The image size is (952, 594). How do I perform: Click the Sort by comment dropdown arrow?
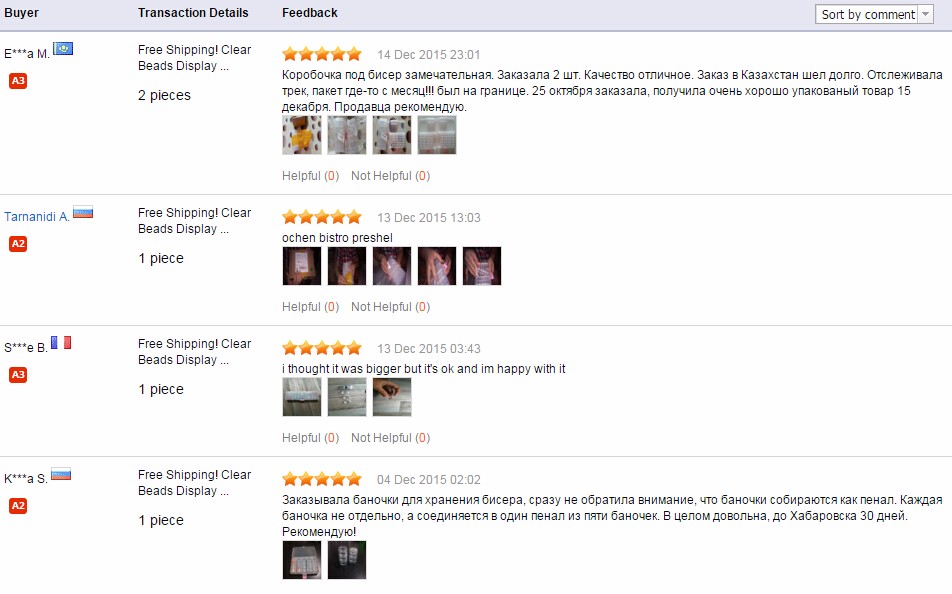tap(925, 14)
